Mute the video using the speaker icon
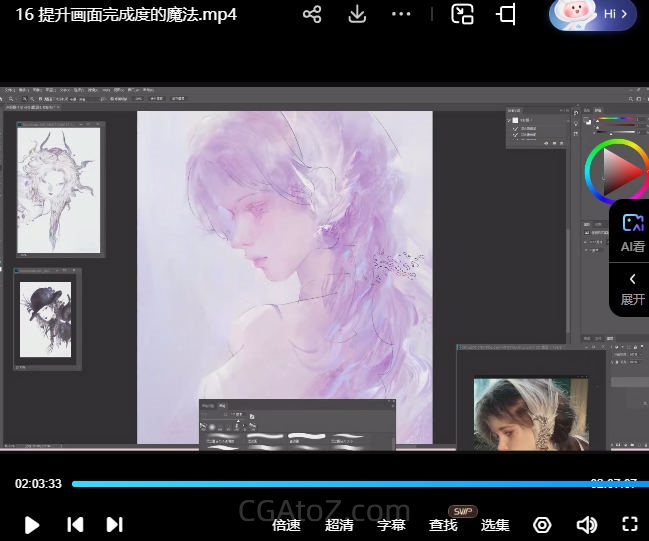 click(x=587, y=524)
